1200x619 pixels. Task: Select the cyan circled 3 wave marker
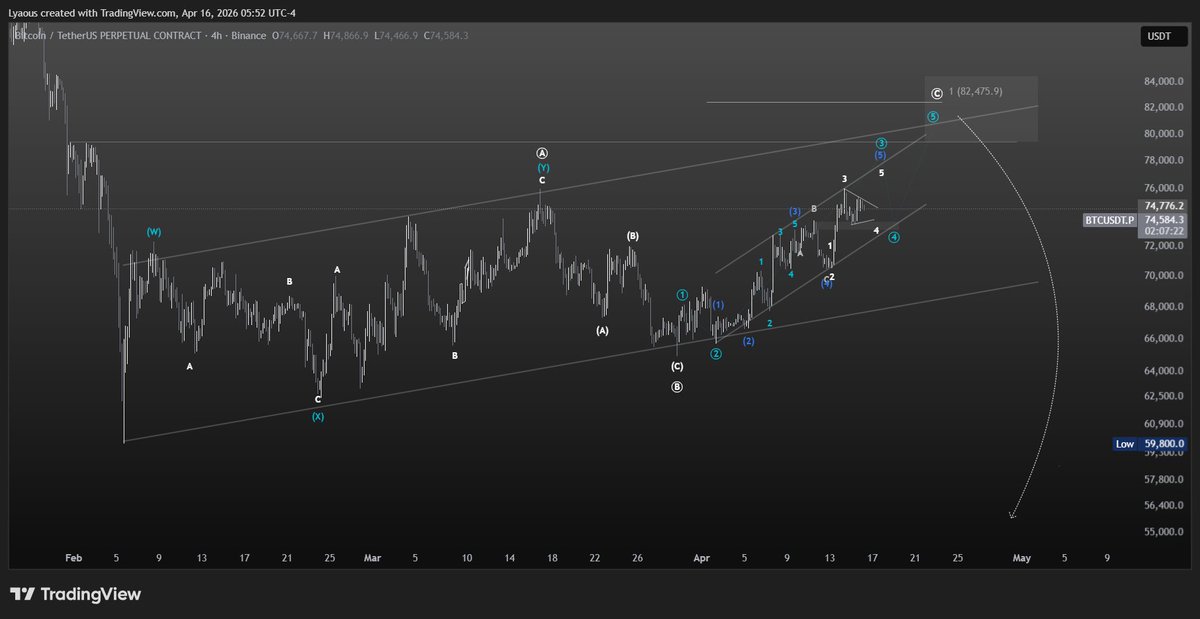coord(881,143)
